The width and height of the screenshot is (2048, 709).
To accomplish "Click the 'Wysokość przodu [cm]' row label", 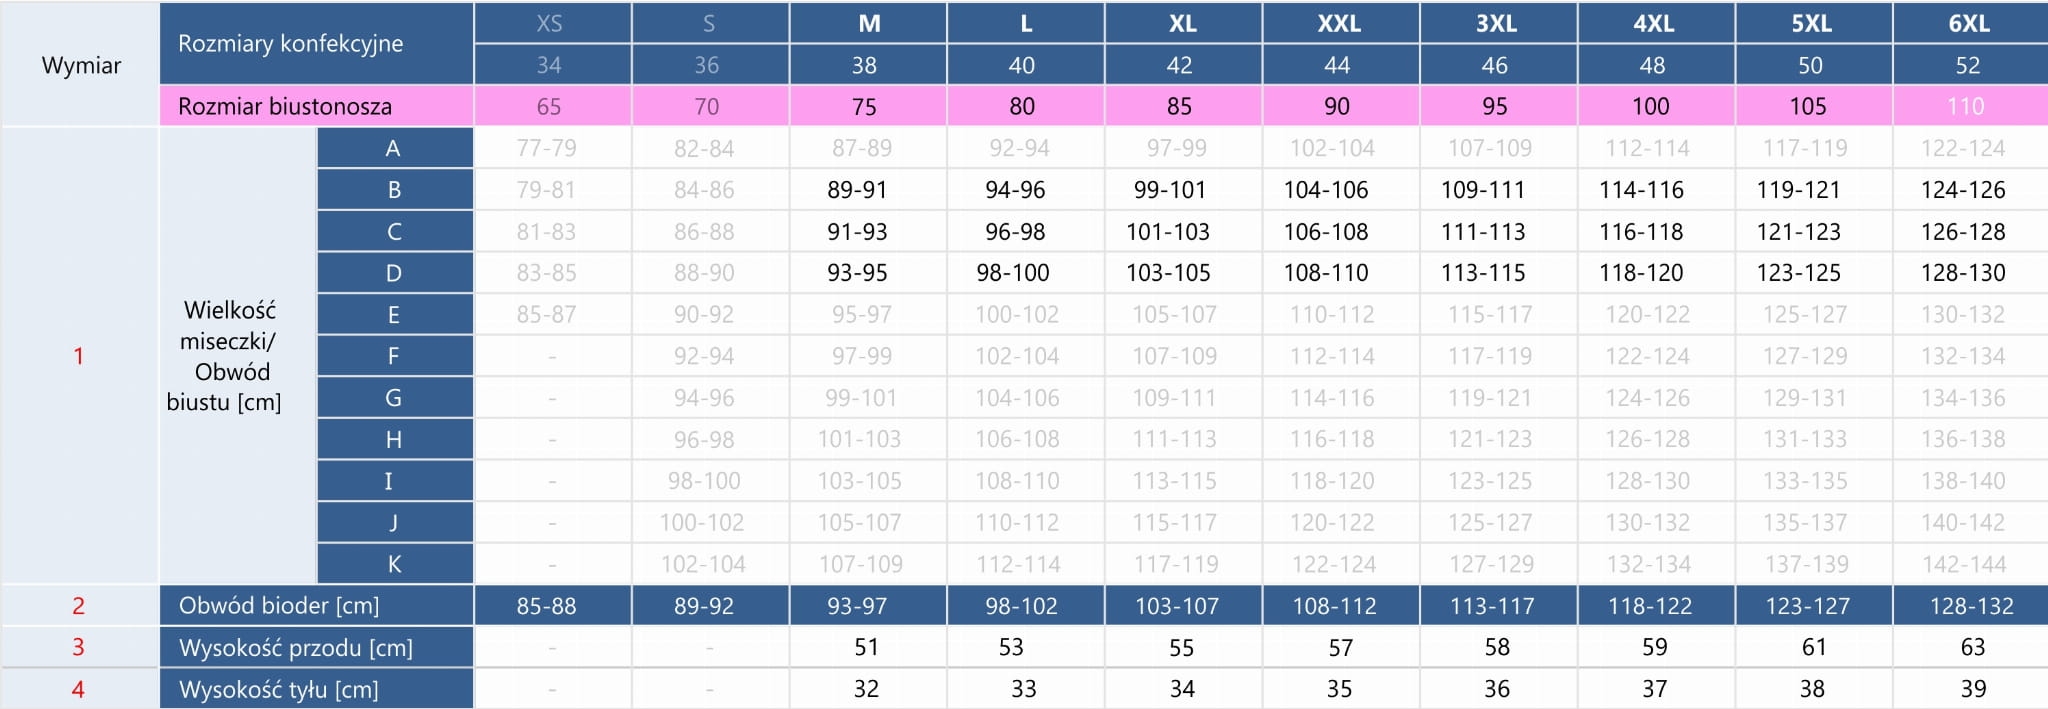I will [296, 648].
